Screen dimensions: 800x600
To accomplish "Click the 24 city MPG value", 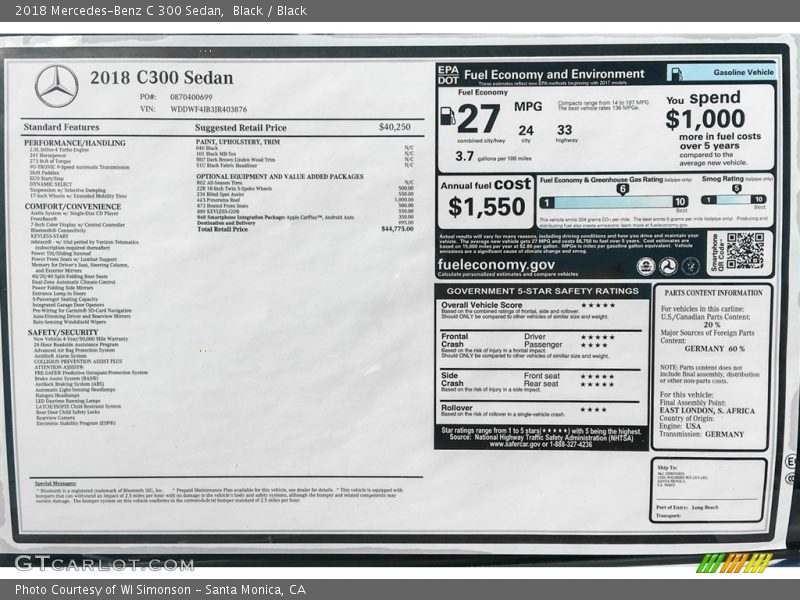I will coord(526,131).
